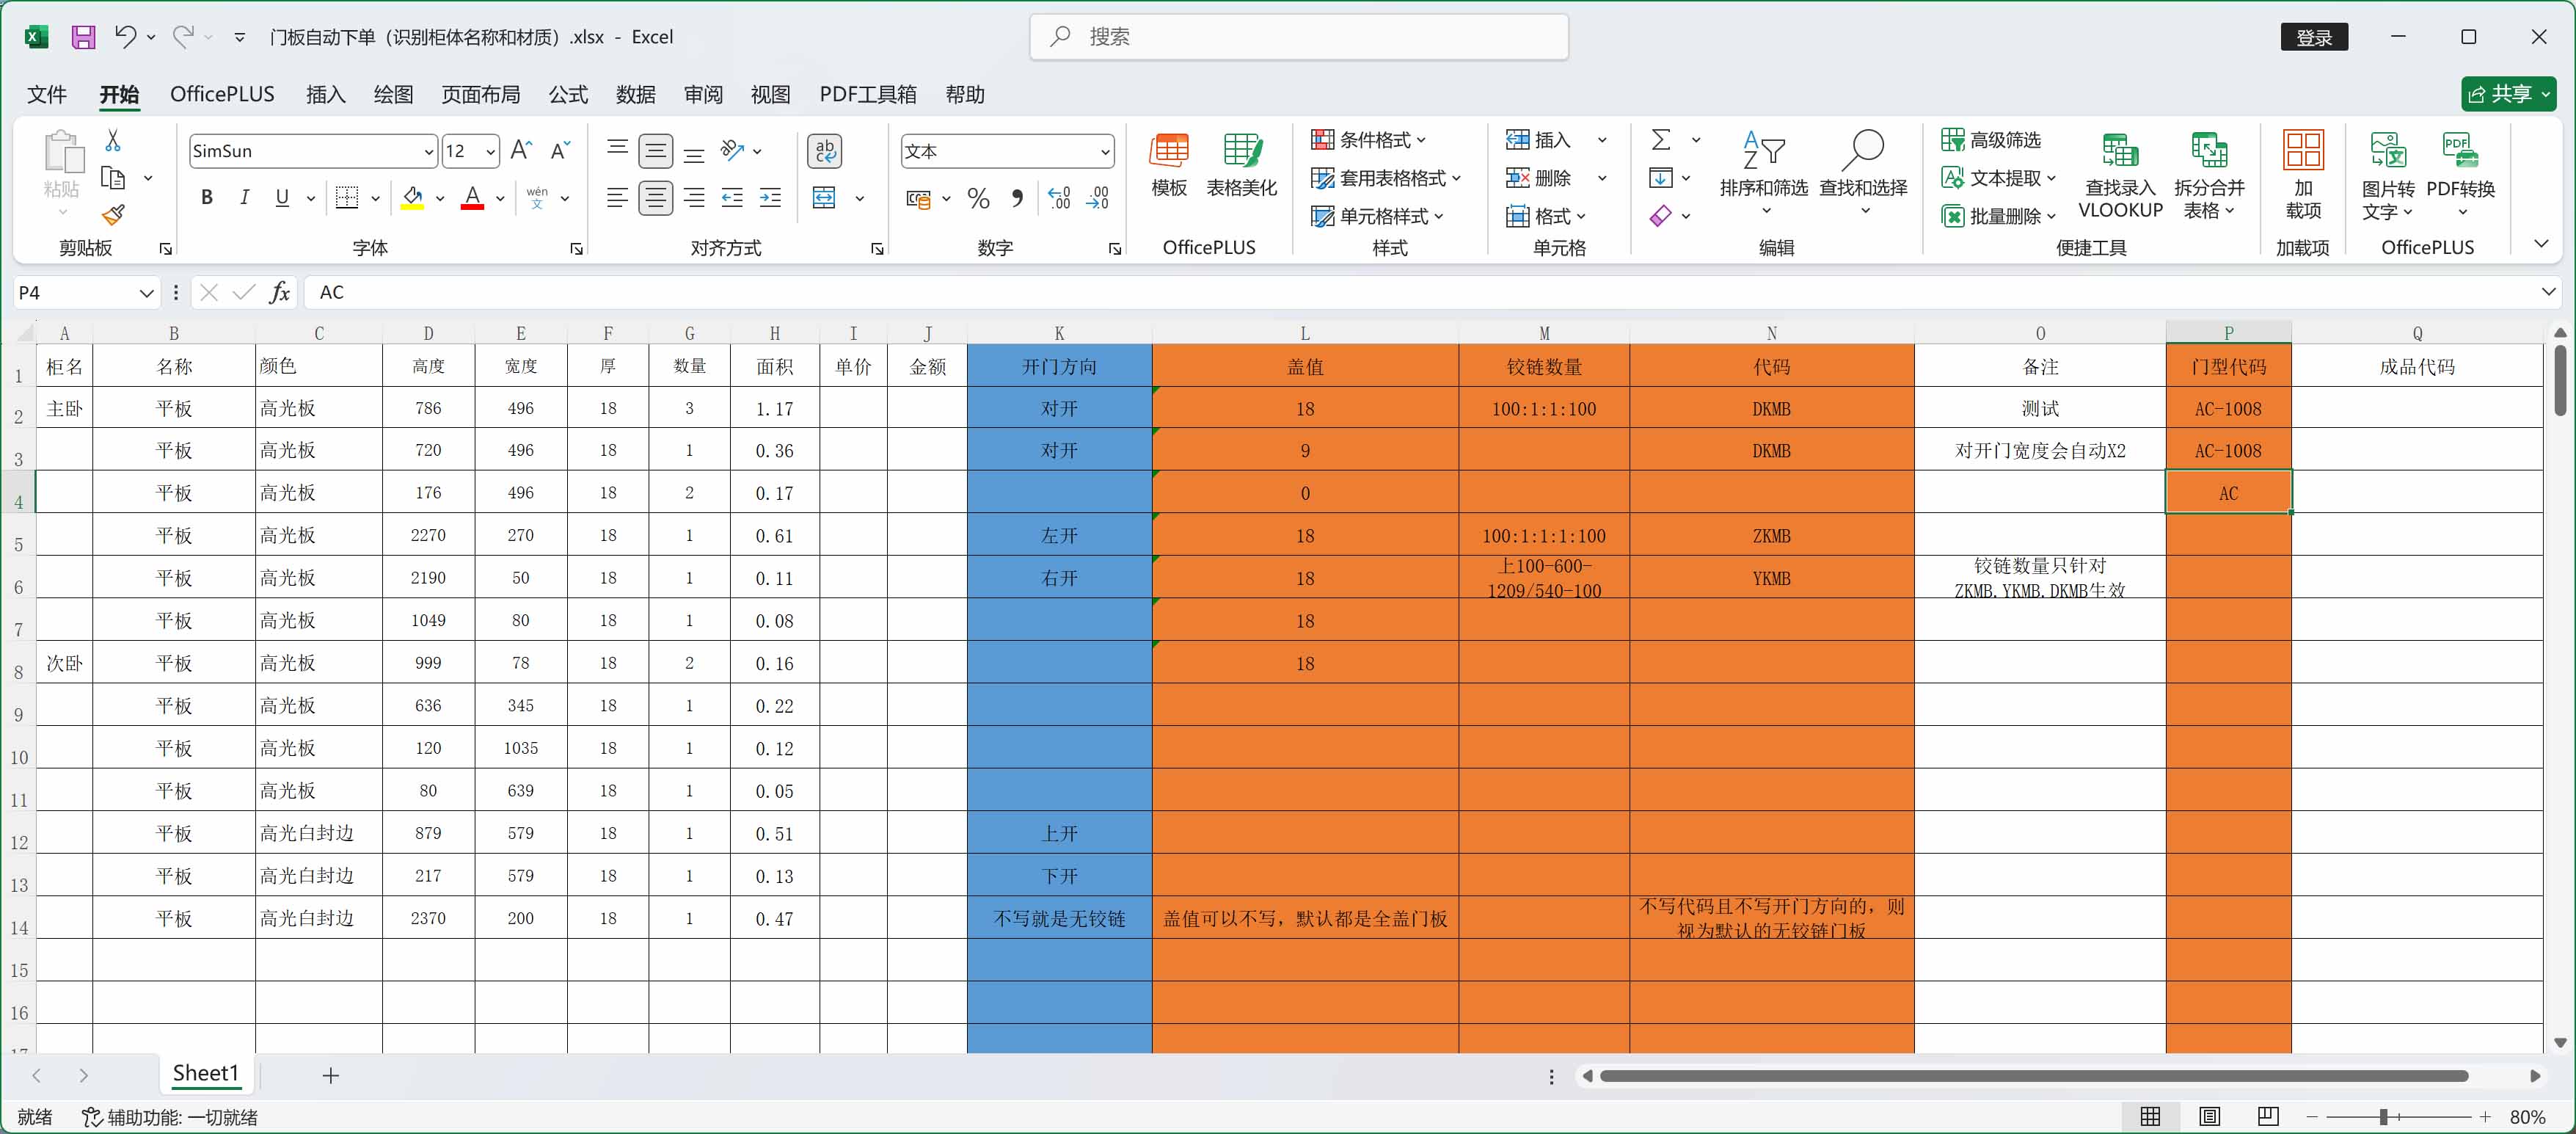Open the number format dropdown showing 文本

[1104, 152]
